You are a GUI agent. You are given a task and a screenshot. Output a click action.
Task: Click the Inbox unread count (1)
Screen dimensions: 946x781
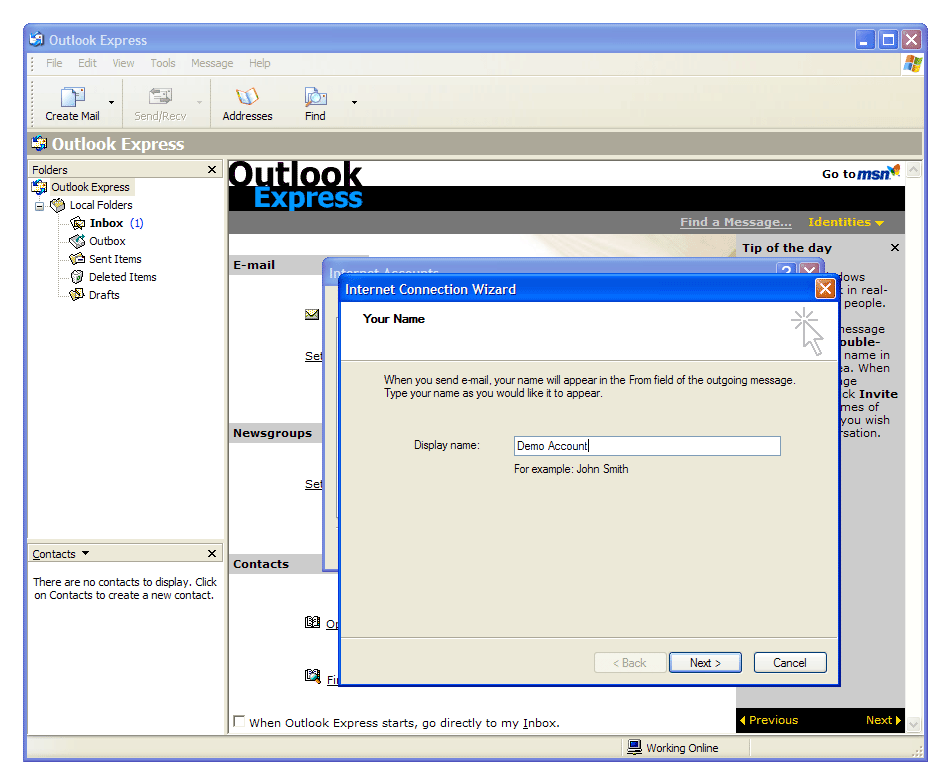(x=137, y=223)
